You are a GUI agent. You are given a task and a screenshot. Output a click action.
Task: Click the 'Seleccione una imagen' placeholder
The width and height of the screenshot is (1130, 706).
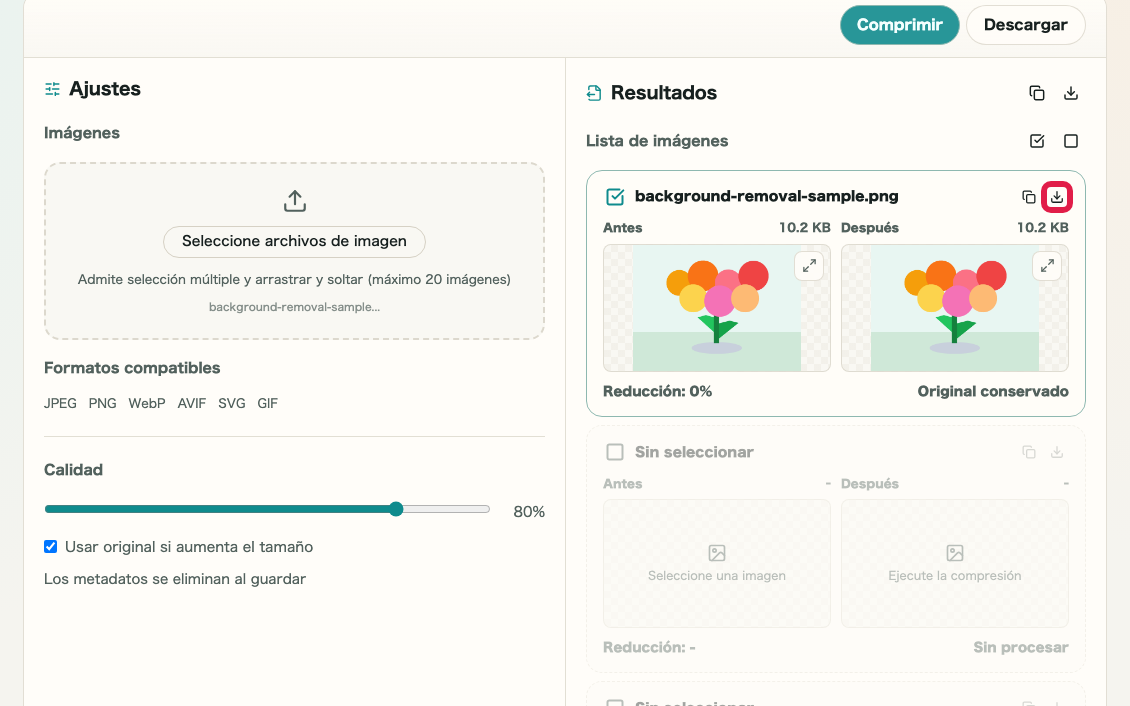pos(716,564)
